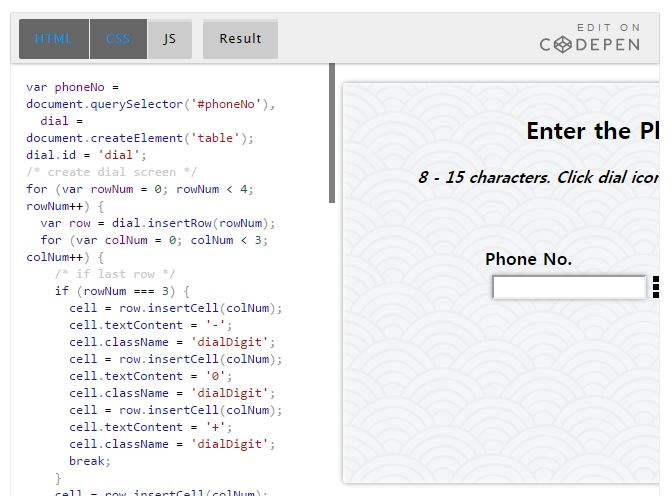
Task: Click the '8 - 15 characters' hint text
Action: [x=538, y=177]
